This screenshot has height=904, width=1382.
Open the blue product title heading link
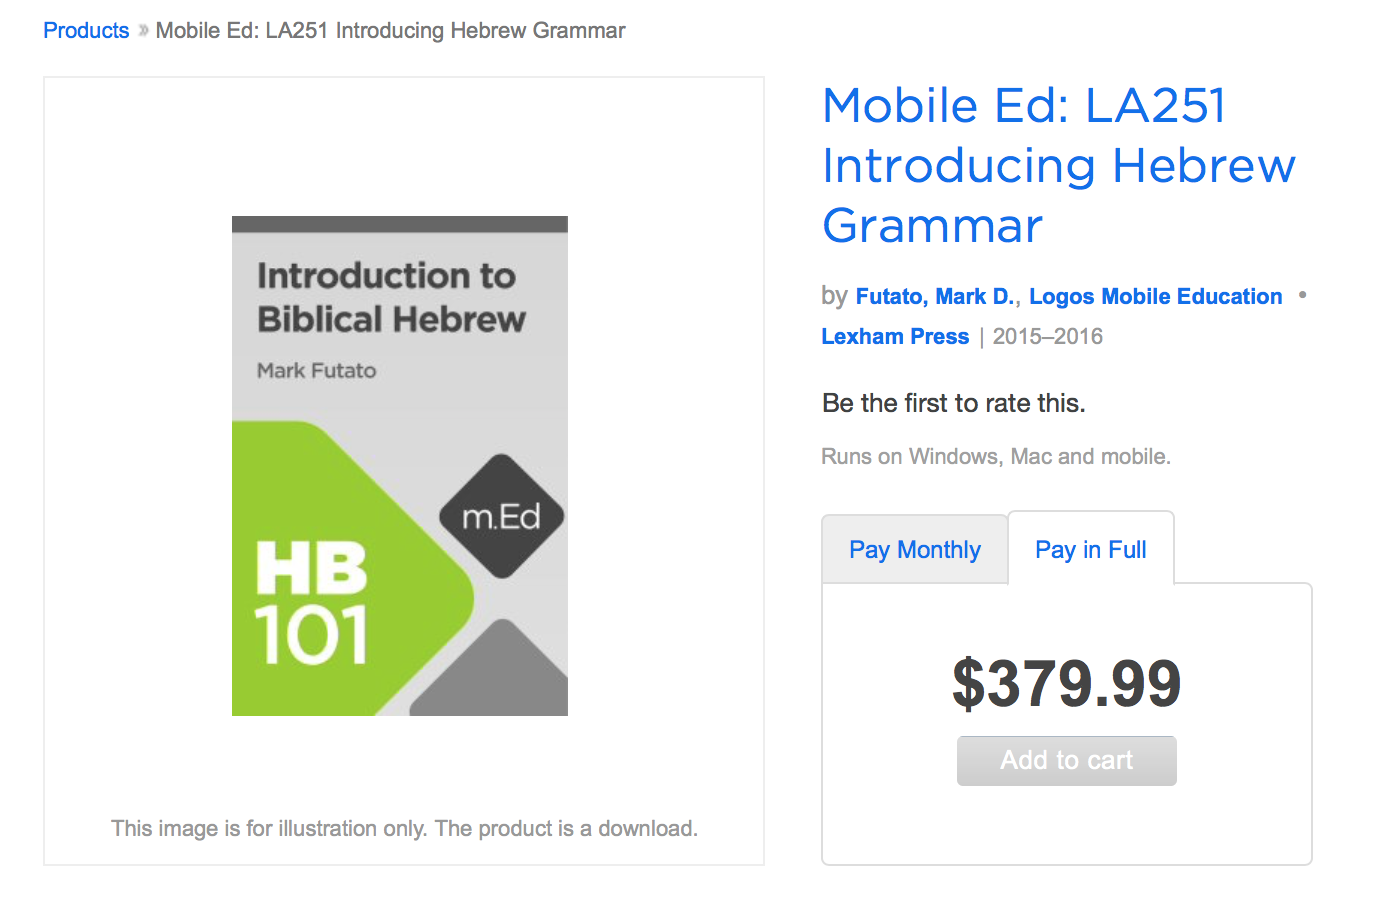click(1058, 165)
